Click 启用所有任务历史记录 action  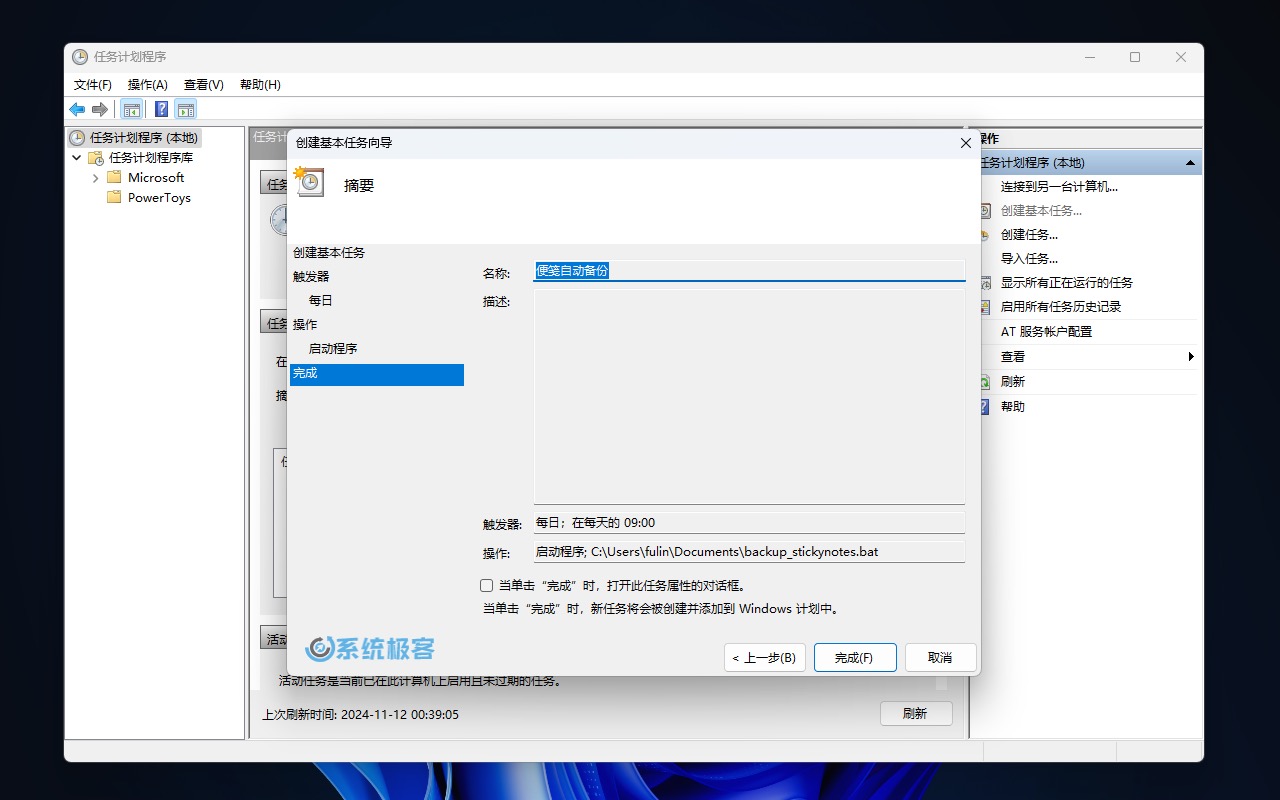point(1061,307)
